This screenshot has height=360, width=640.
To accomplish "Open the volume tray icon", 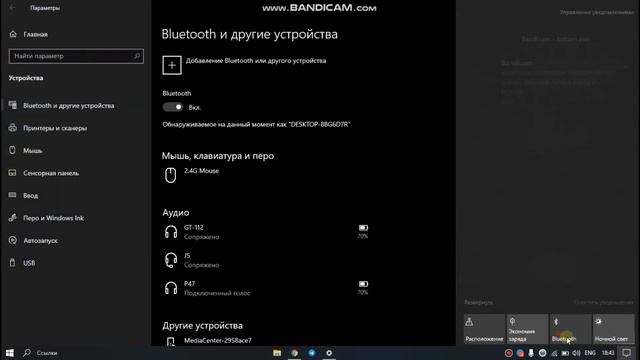I will (576, 353).
